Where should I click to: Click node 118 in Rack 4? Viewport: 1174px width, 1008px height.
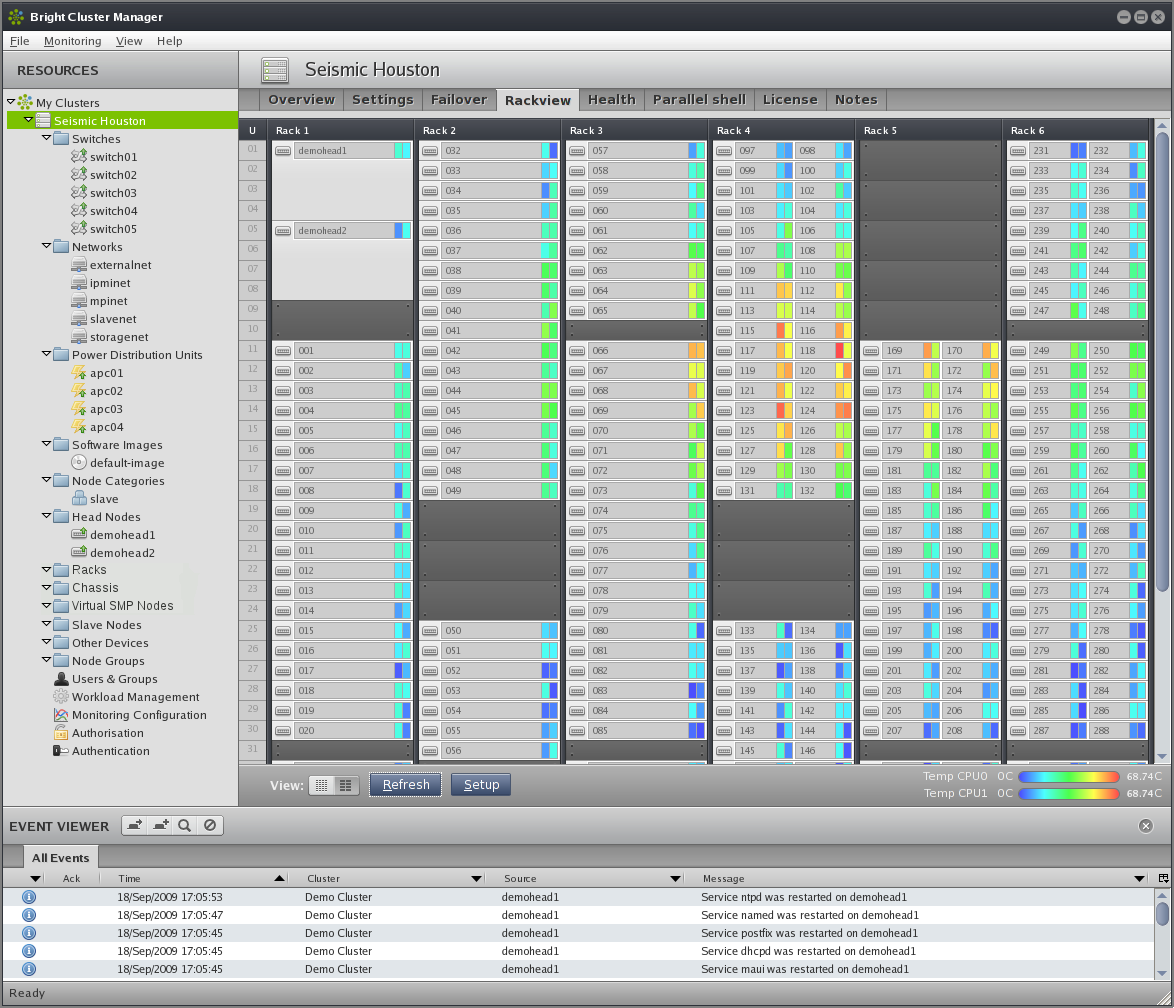(x=823, y=350)
